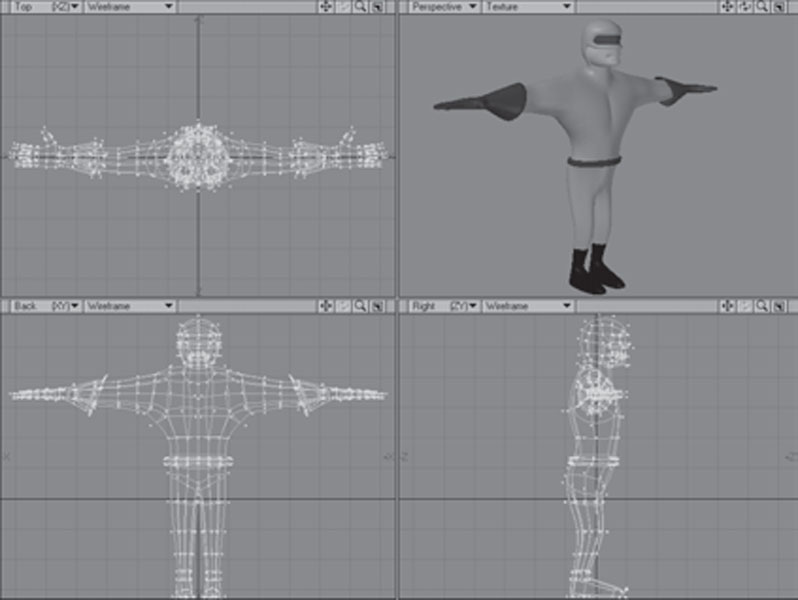Image resolution: width=798 pixels, height=600 pixels.
Task: Click the shaded character's head in the Perspective view
Action: pyautogui.click(x=602, y=44)
